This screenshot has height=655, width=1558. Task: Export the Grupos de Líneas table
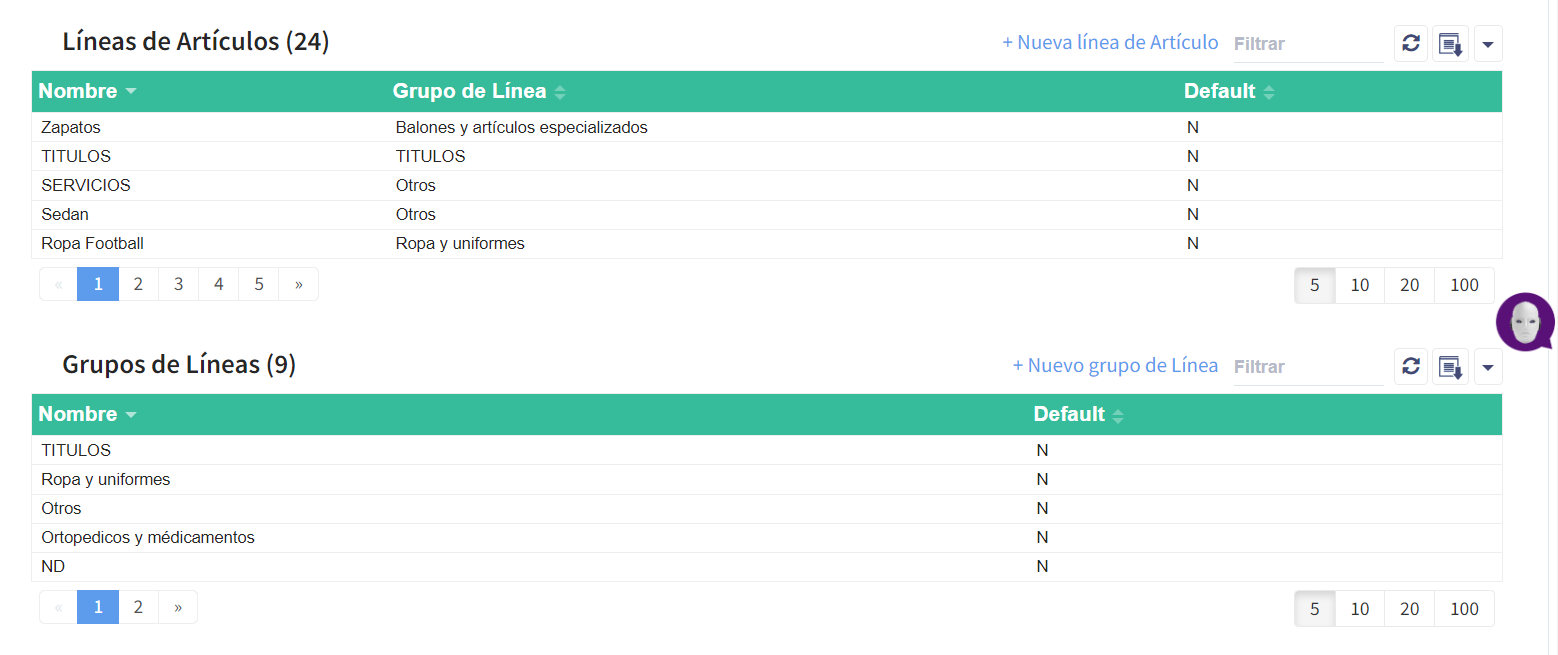[1450, 367]
